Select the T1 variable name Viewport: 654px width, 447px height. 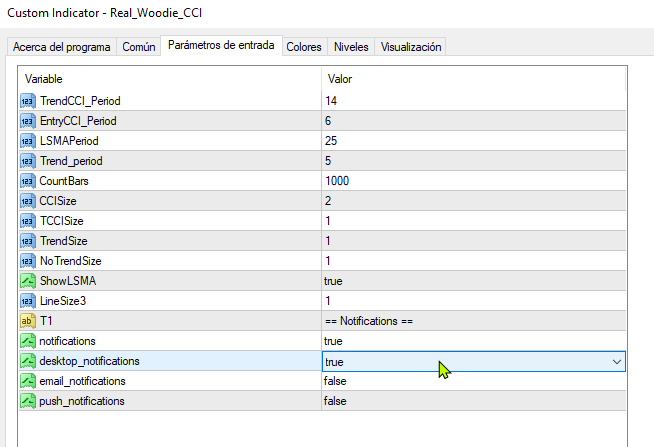(46, 321)
